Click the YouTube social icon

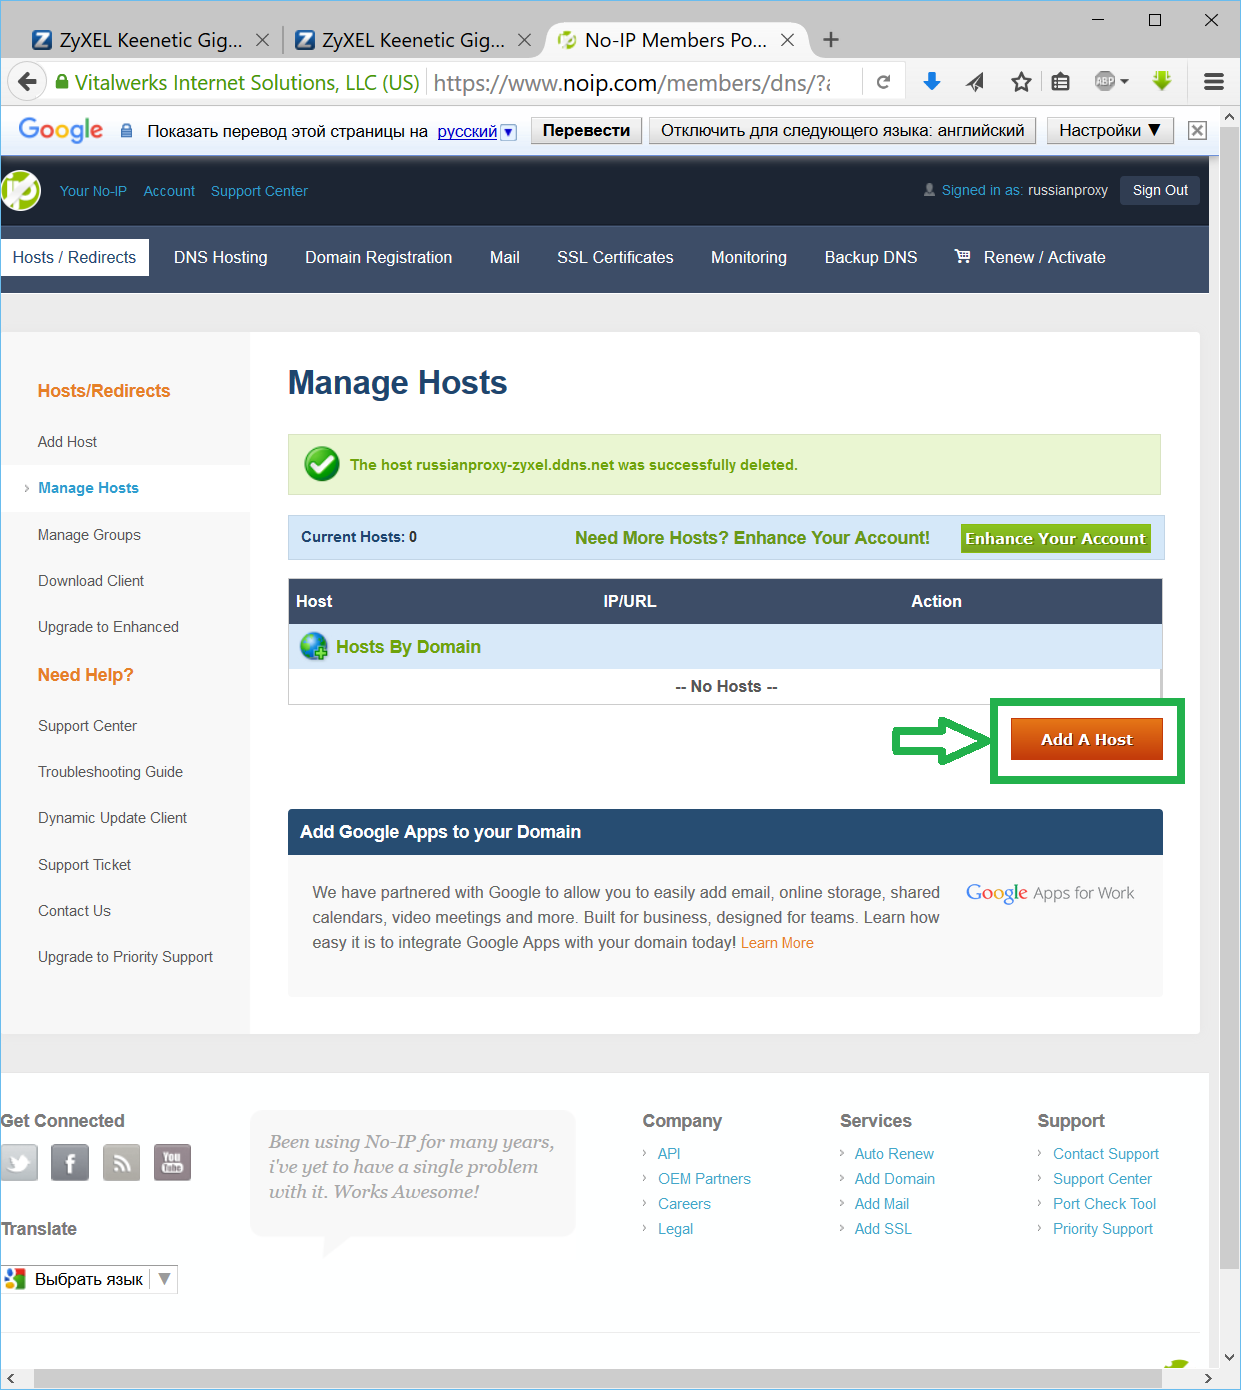click(x=172, y=1162)
